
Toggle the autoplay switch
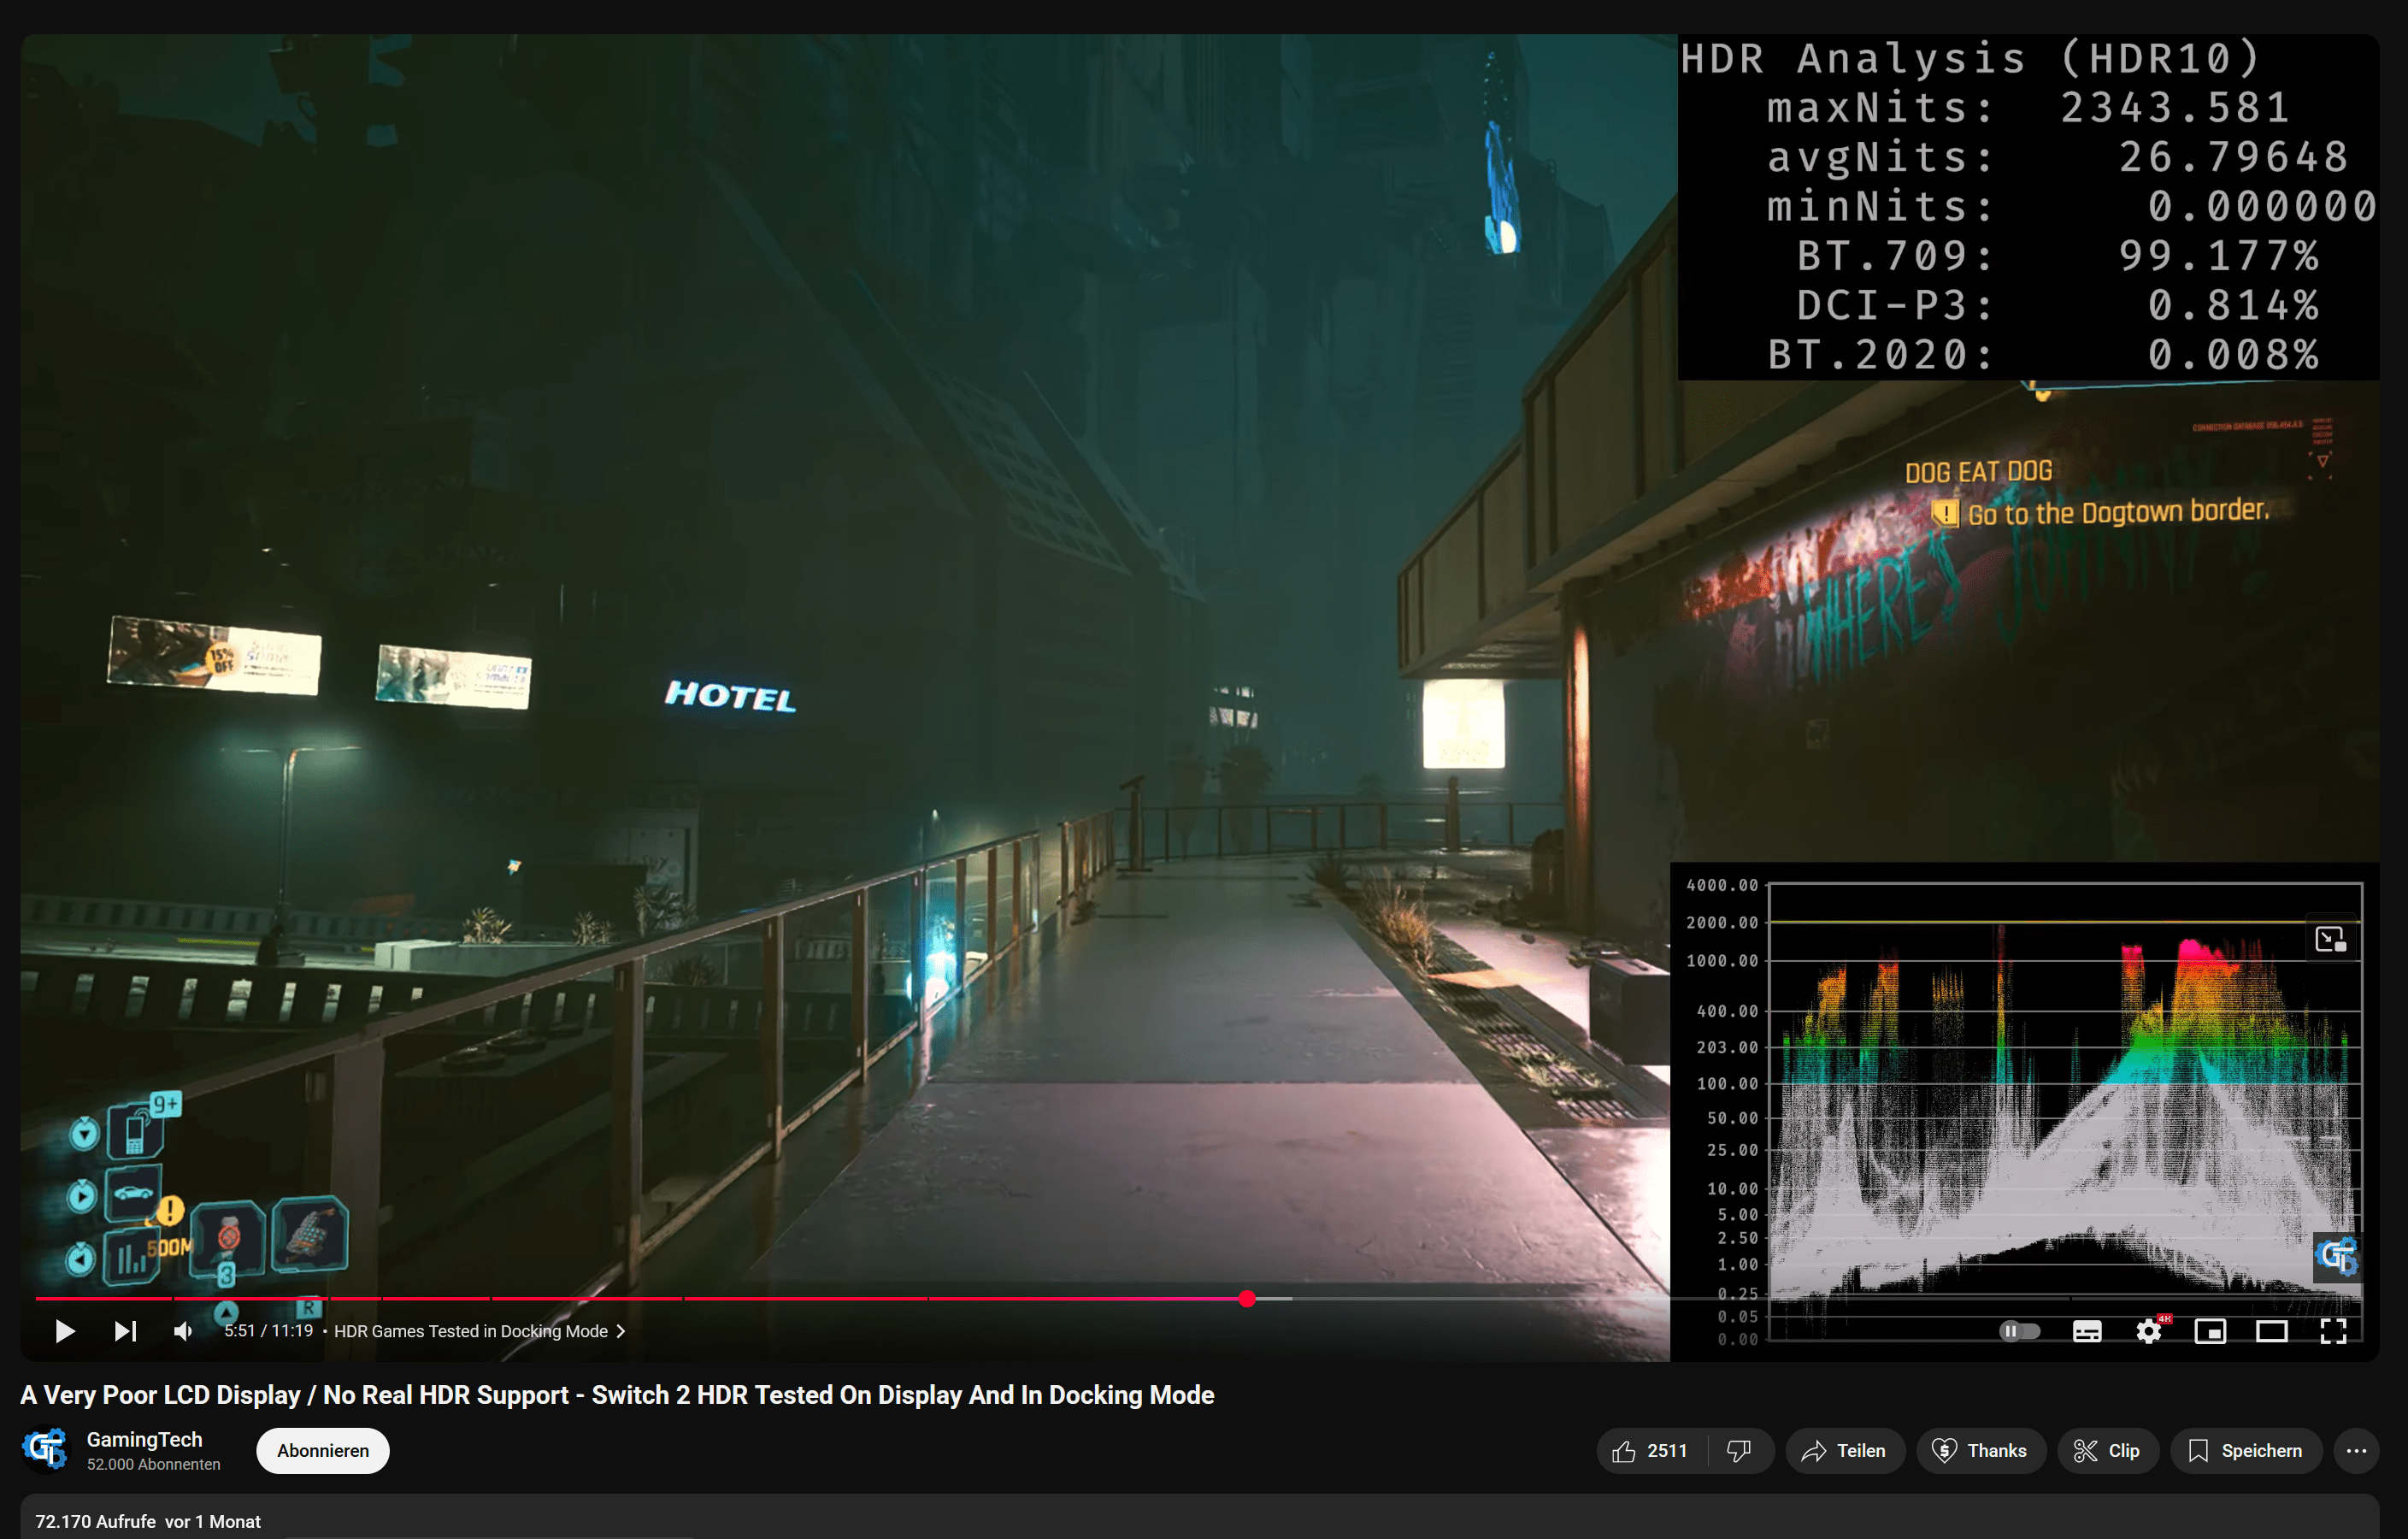[2019, 1331]
